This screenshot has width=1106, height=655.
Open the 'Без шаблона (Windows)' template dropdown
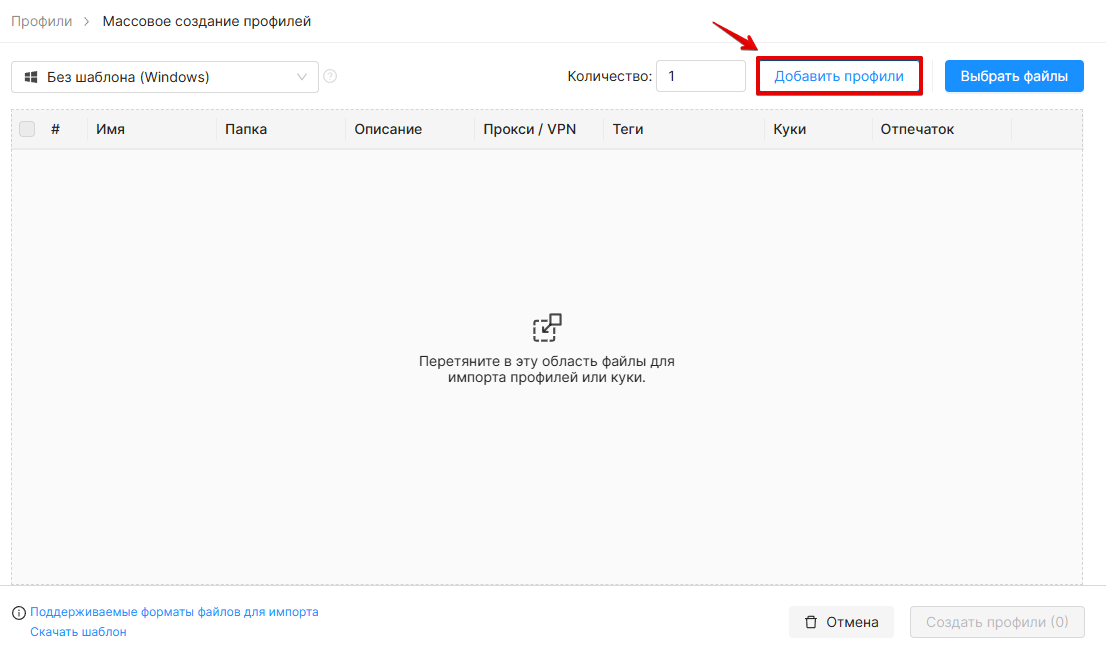tap(164, 77)
